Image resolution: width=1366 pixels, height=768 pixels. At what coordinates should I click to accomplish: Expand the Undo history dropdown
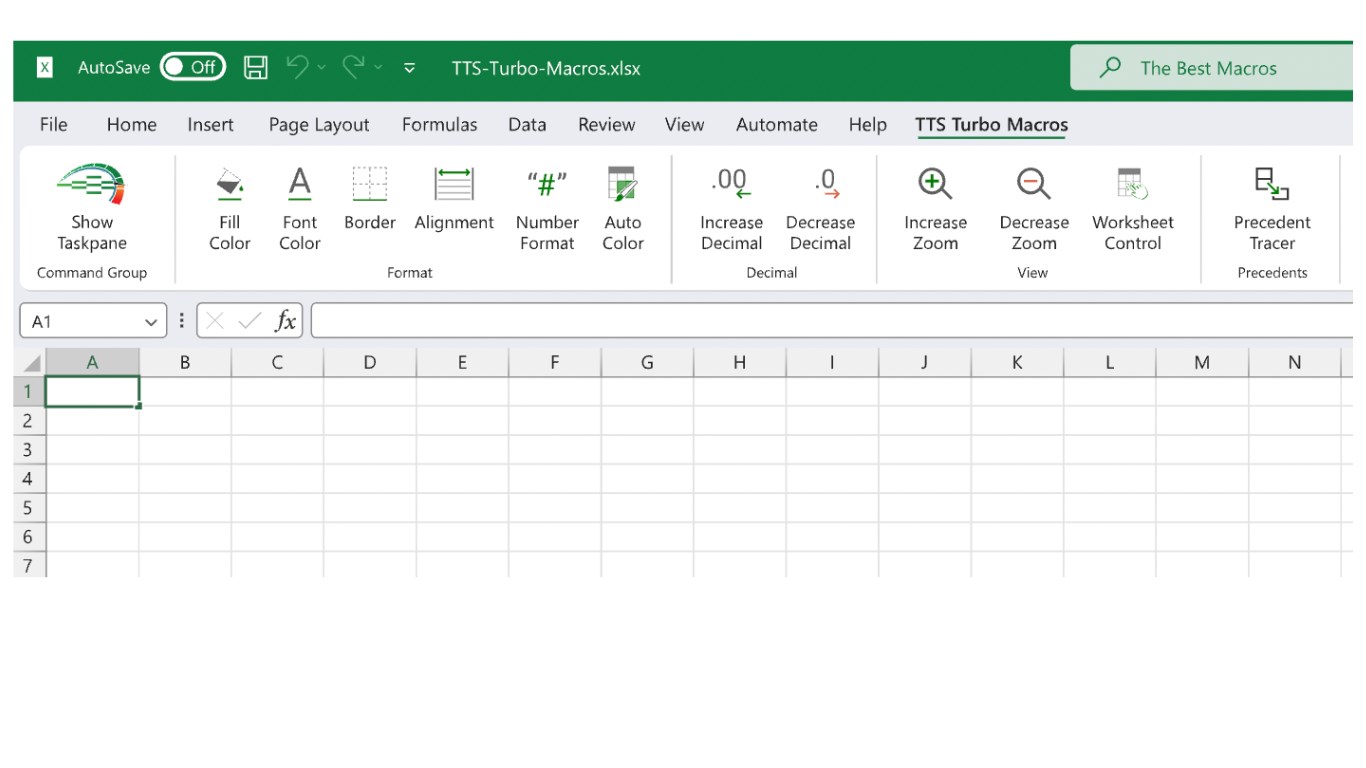322,68
